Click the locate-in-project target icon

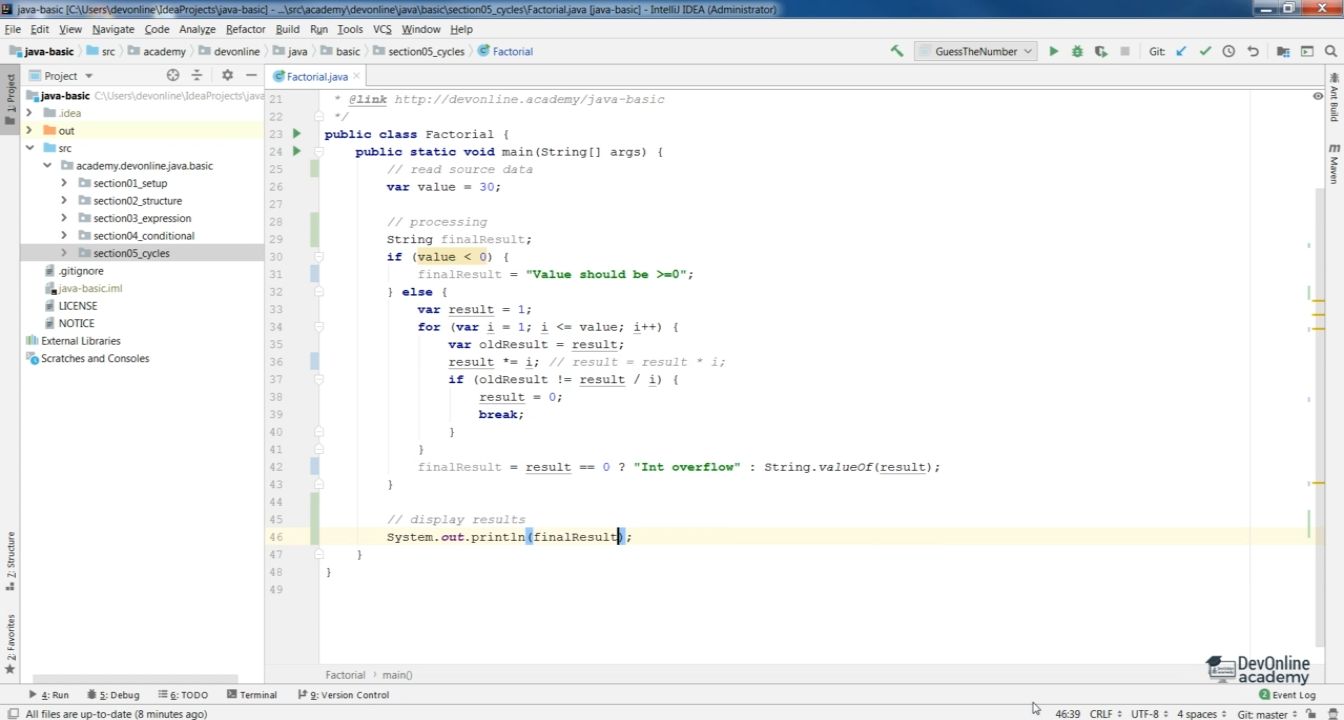pos(173,75)
